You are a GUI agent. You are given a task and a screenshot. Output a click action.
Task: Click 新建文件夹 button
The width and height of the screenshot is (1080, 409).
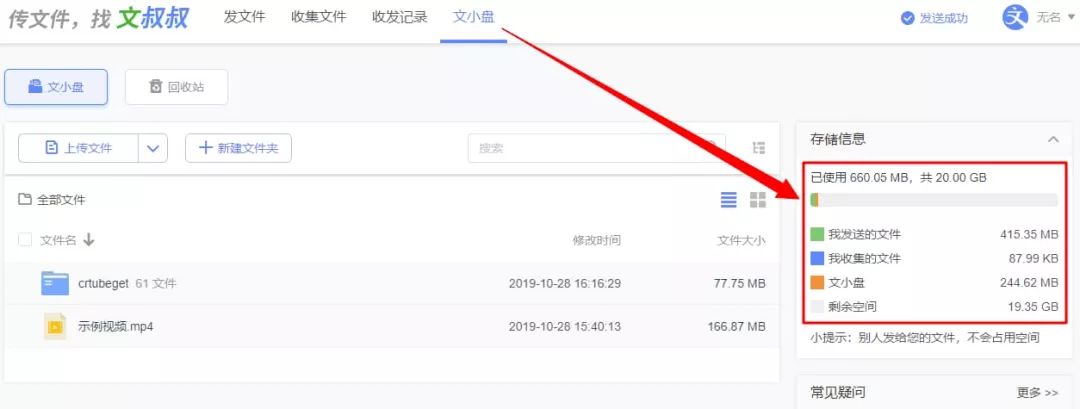(238, 148)
